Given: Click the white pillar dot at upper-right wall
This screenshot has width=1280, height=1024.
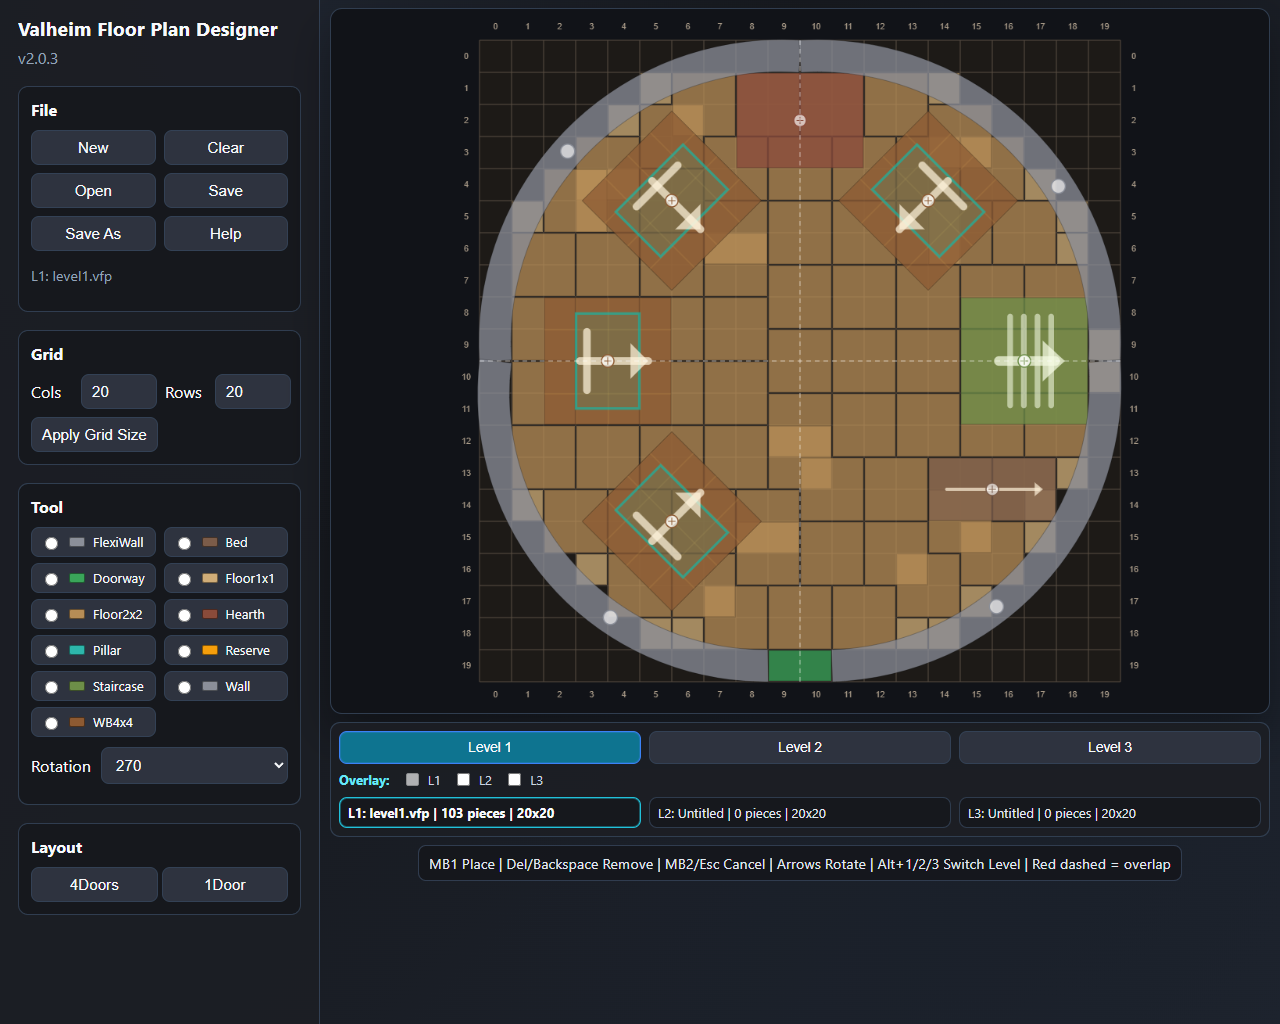Looking at the screenshot, I should (1059, 186).
